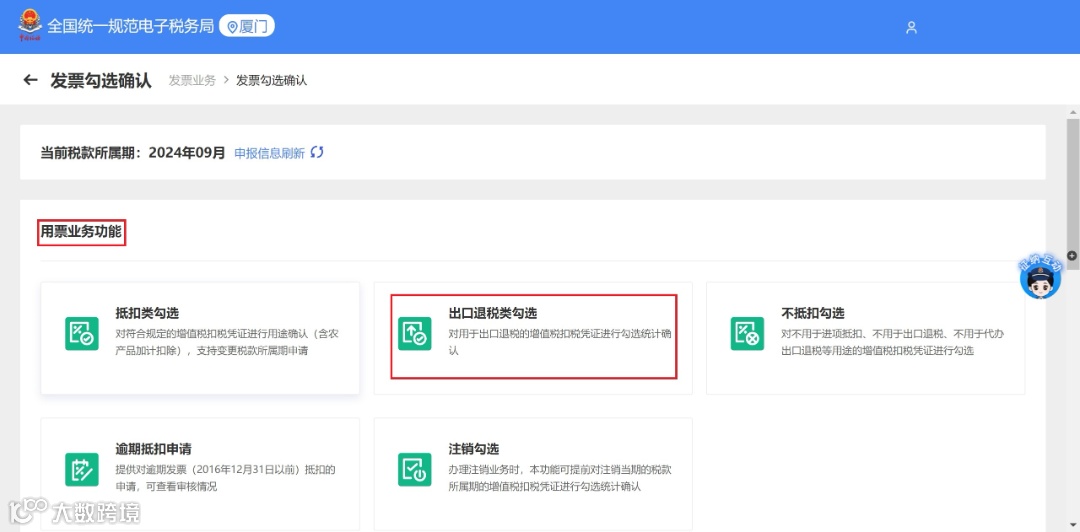Select the 注销勾选 card title
Screen dimensions: 1080x532
coord(473,449)
